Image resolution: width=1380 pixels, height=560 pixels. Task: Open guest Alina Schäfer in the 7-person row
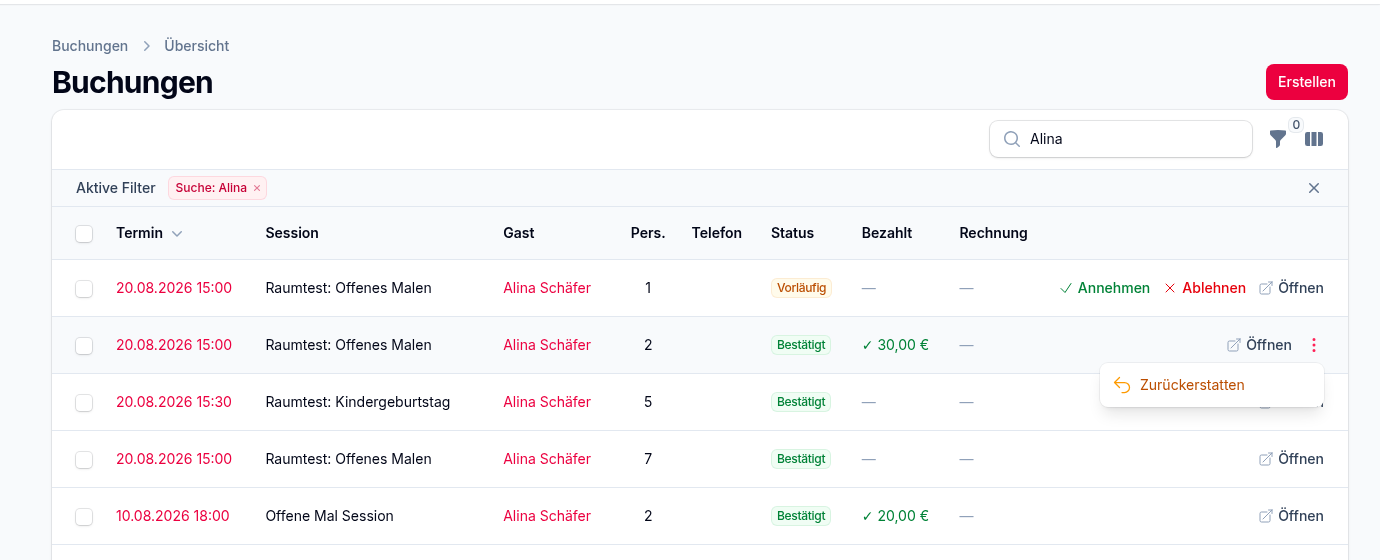click(547, 459)
